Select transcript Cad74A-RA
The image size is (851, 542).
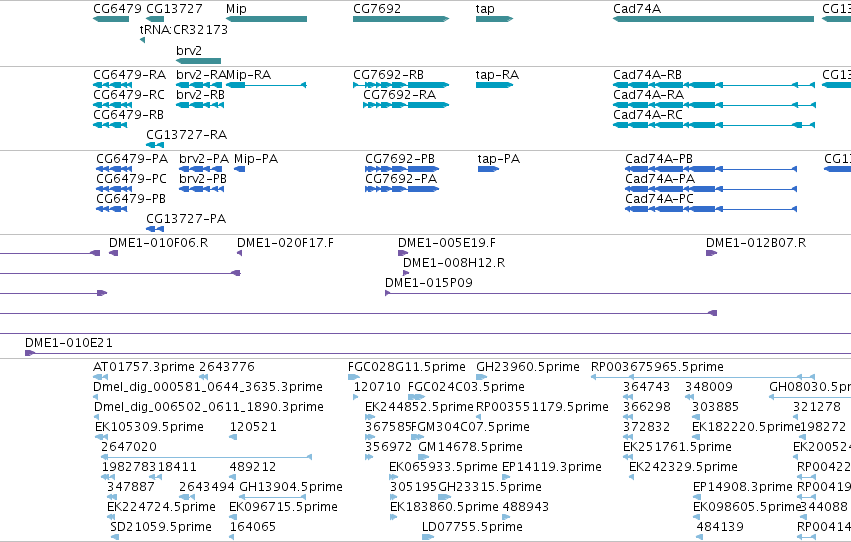(714, 105)
